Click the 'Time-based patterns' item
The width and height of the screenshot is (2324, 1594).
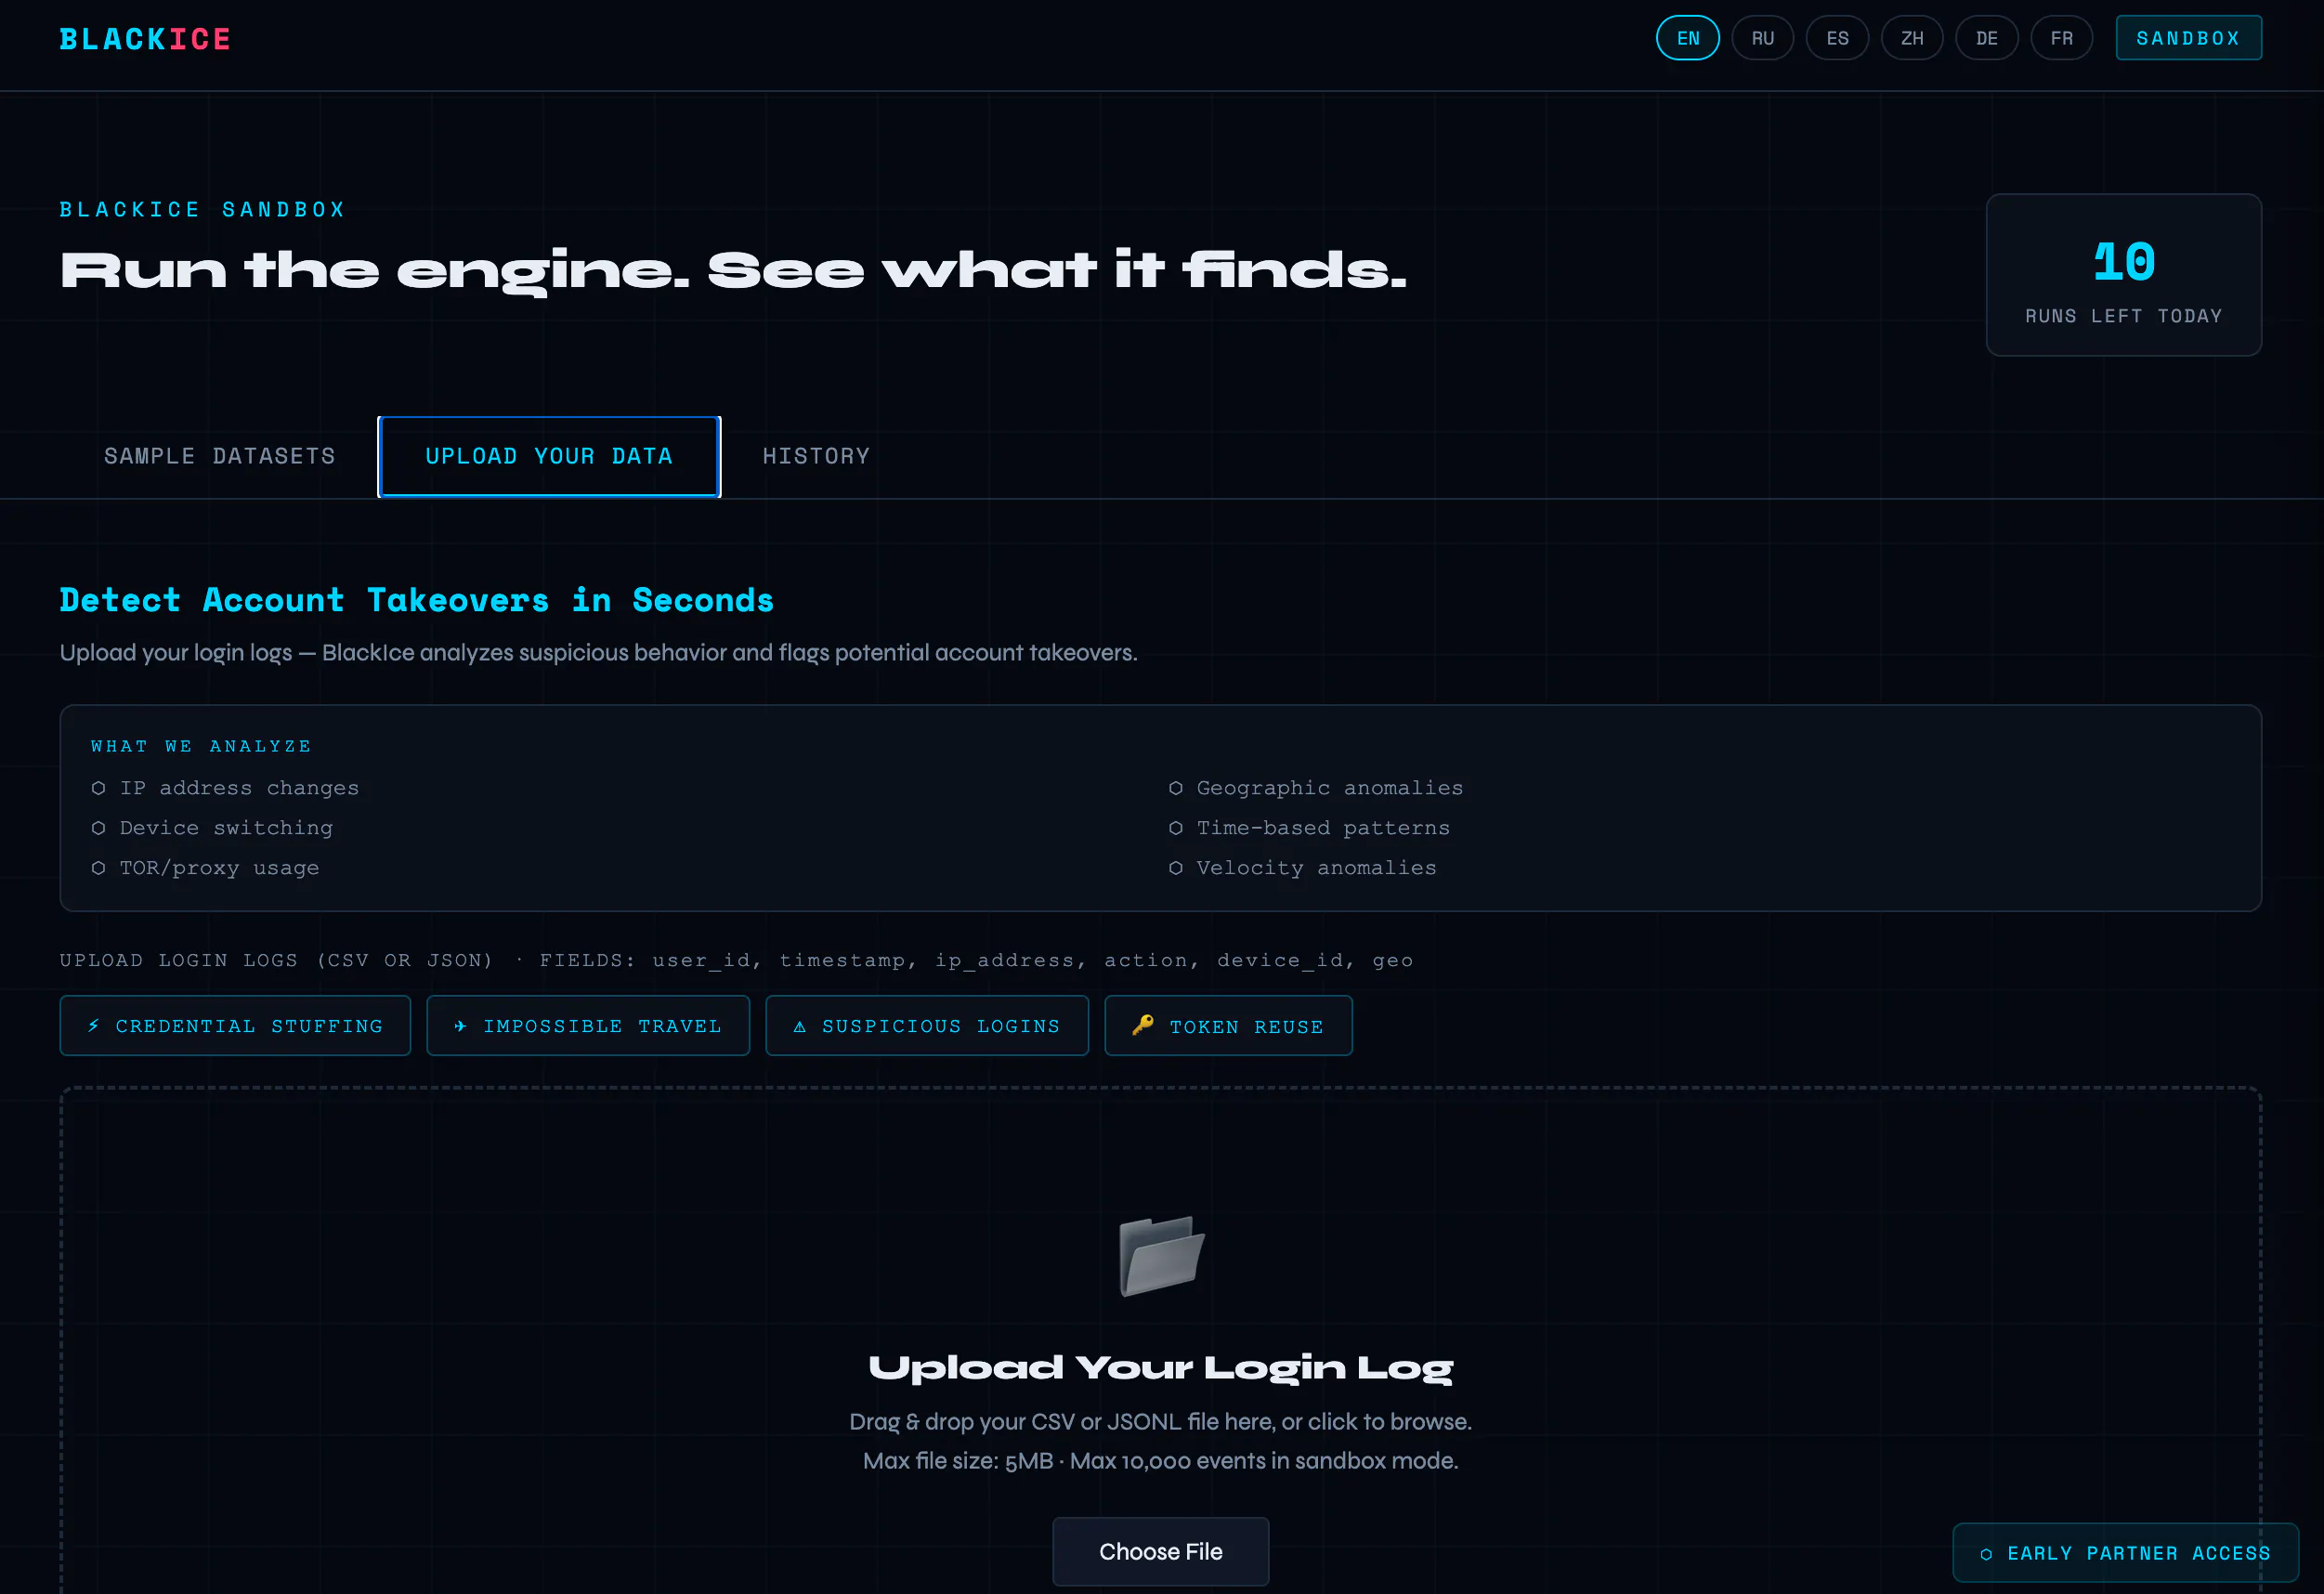point(1323,828)
